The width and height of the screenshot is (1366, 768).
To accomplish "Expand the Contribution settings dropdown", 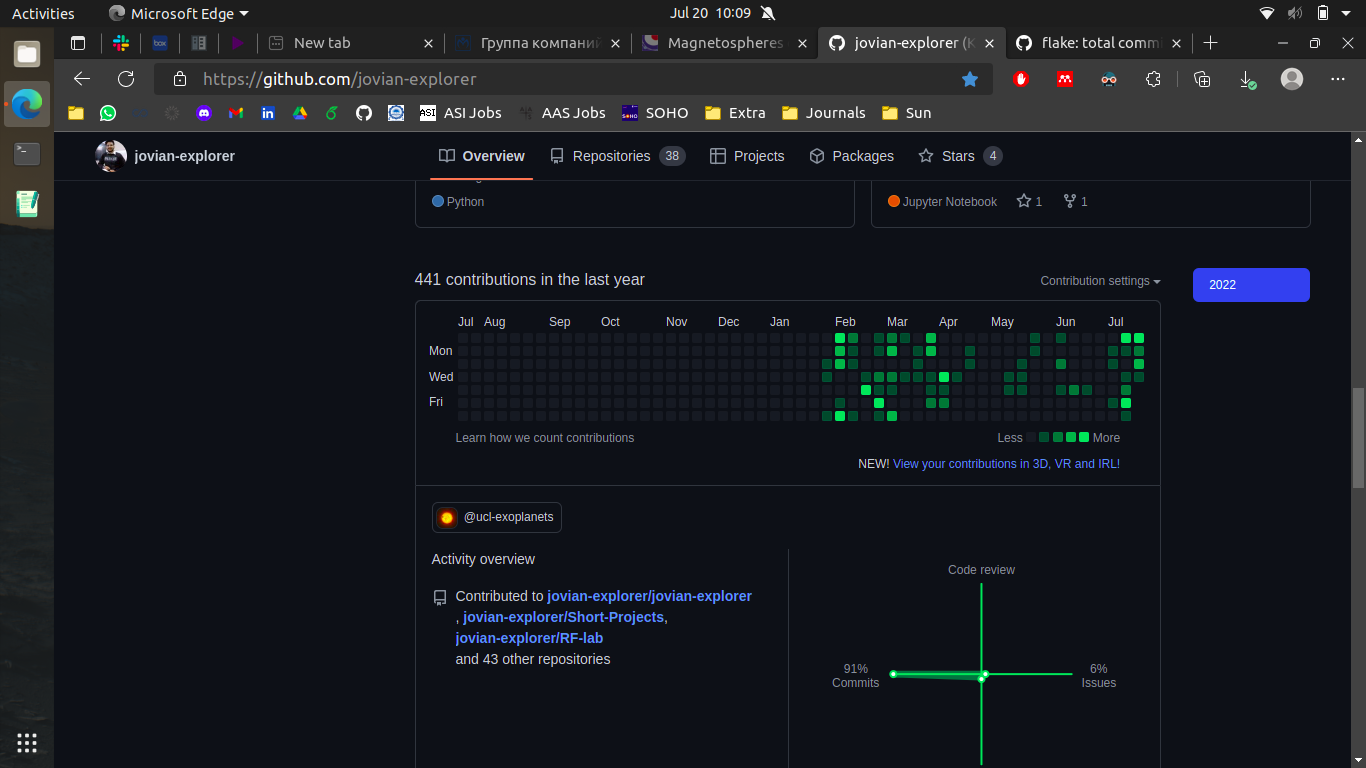I will click(1100, 281).
